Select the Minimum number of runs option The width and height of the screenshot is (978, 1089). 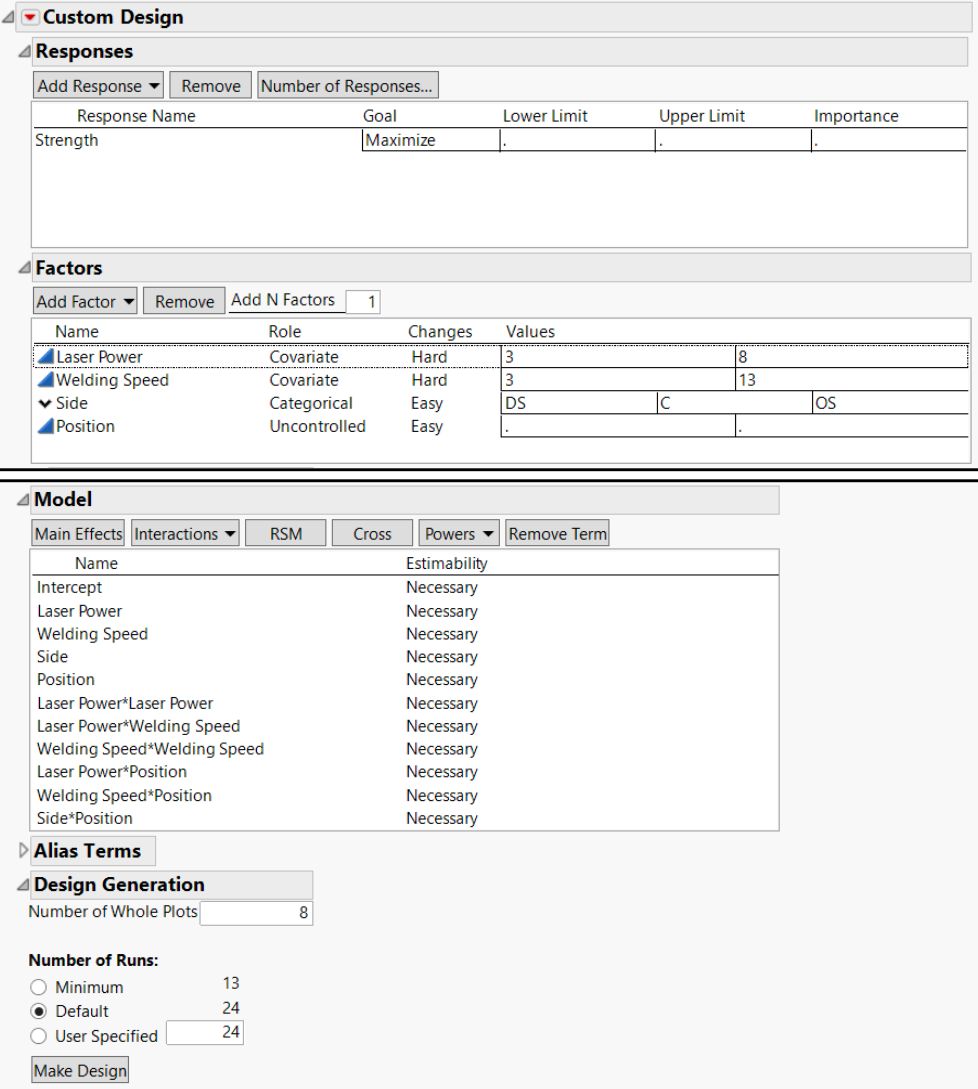click(38, 987)
